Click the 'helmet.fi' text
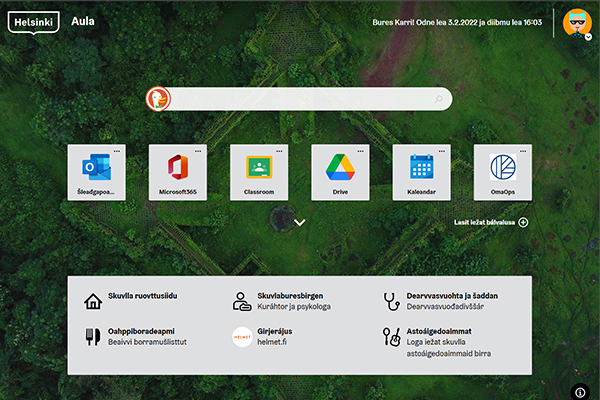 pos(272,342)
